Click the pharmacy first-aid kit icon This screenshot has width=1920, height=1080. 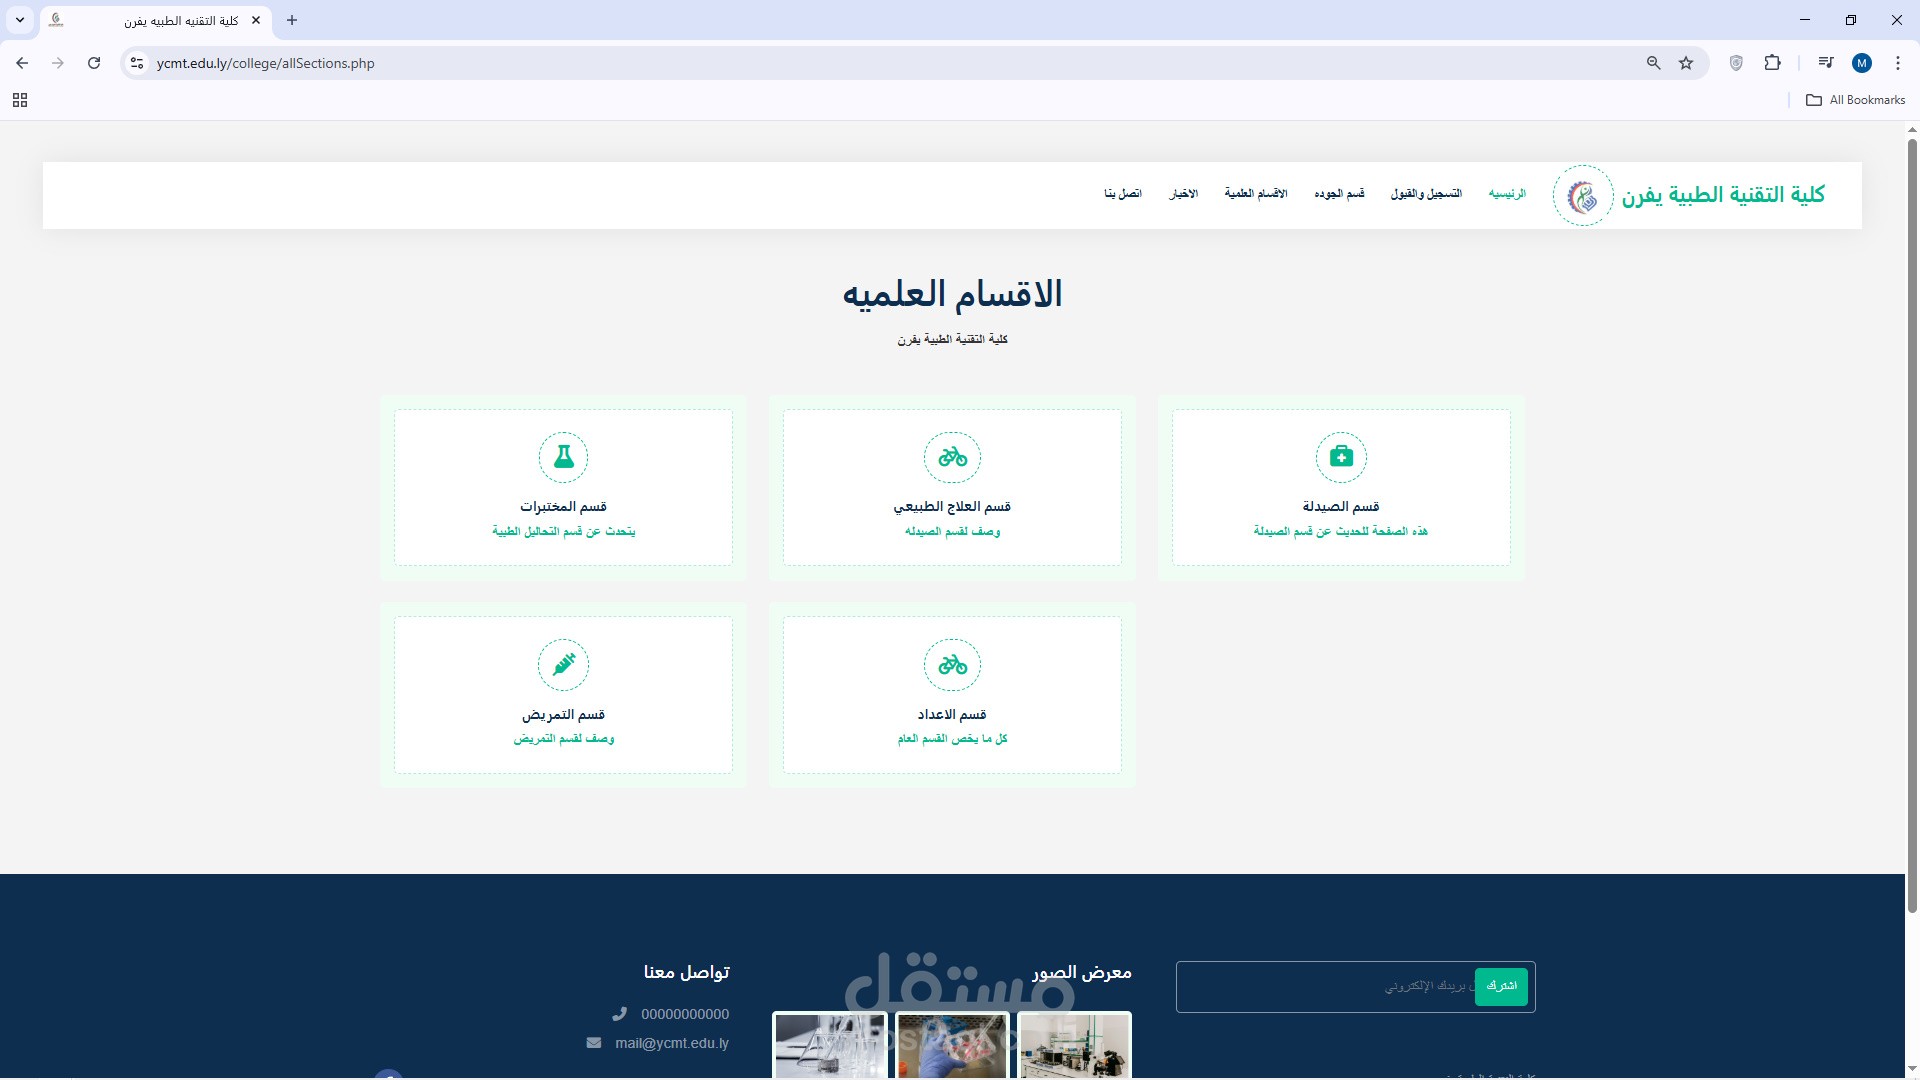point(1341,457)
